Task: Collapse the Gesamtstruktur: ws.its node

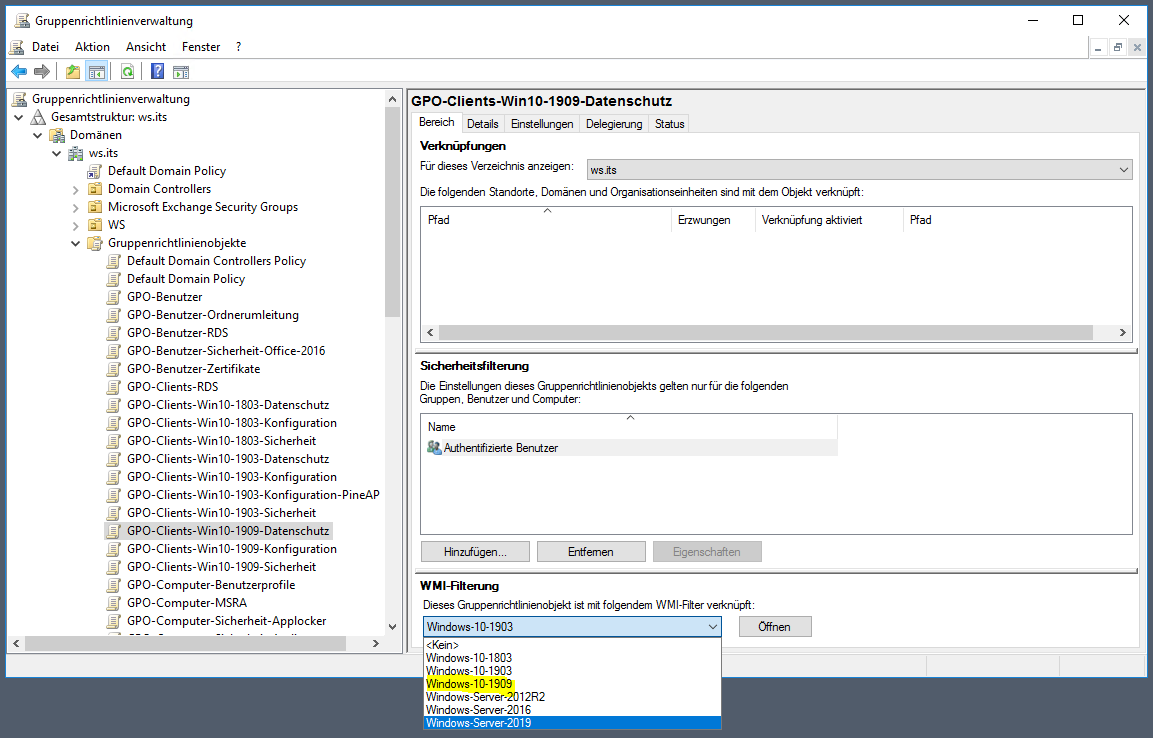Action: pyautogui.click(x=19, y=118)
